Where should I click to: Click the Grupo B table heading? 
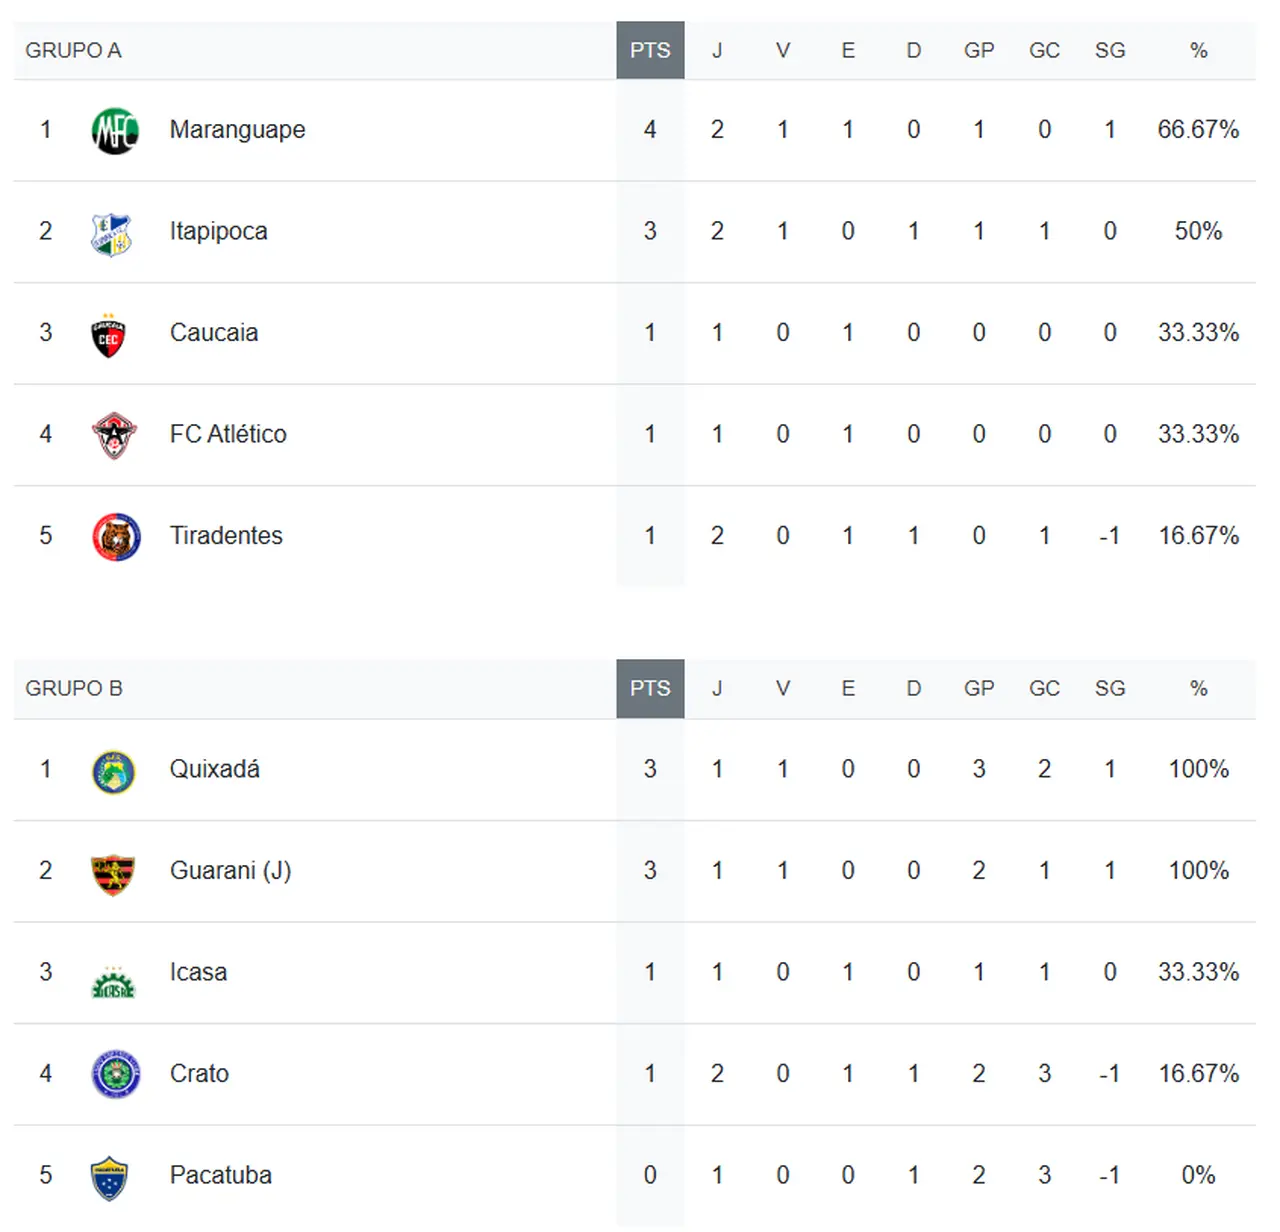73,688
